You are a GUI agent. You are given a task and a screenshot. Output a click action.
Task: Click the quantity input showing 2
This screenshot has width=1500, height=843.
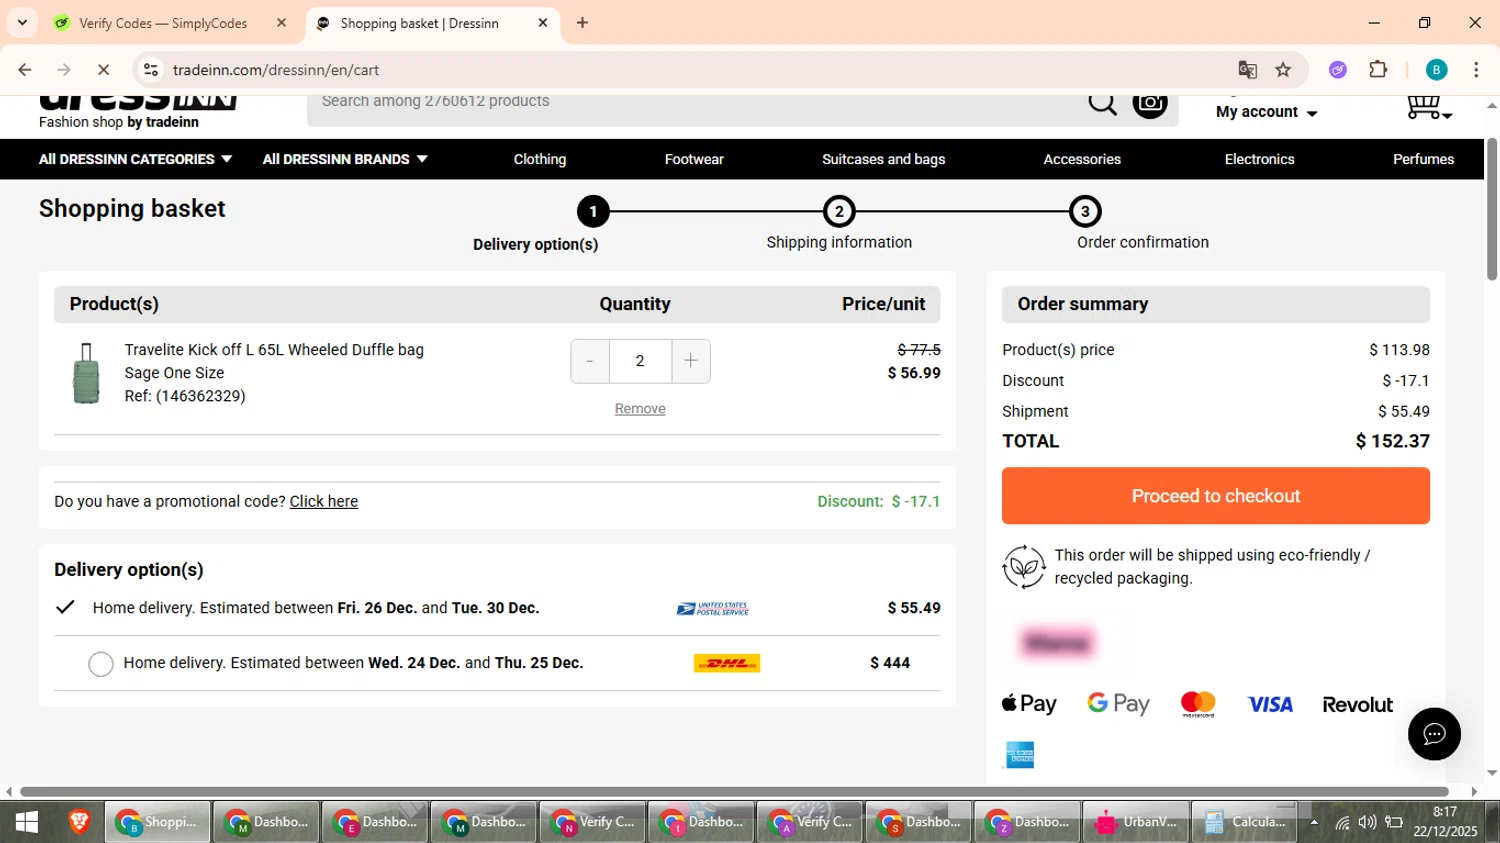[640, 361]
